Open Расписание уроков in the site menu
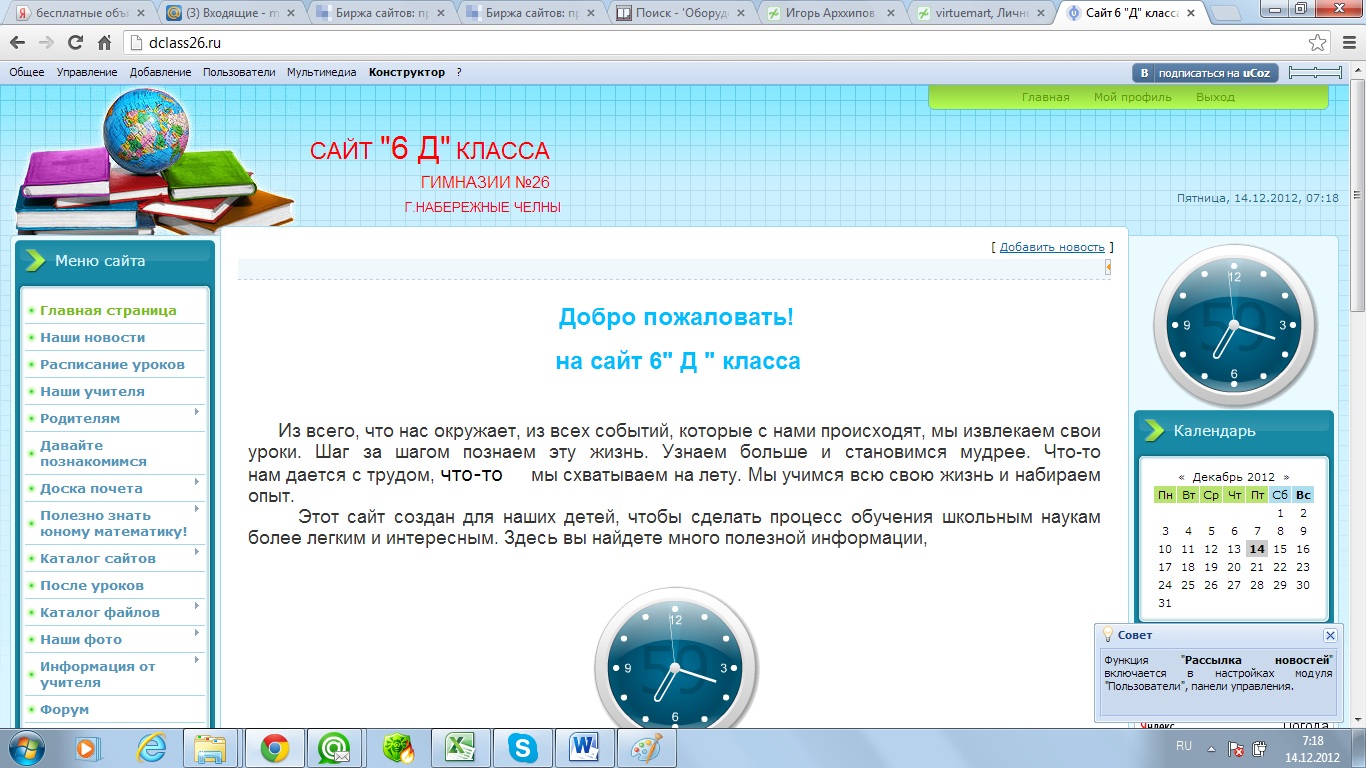 pos(112,364)
